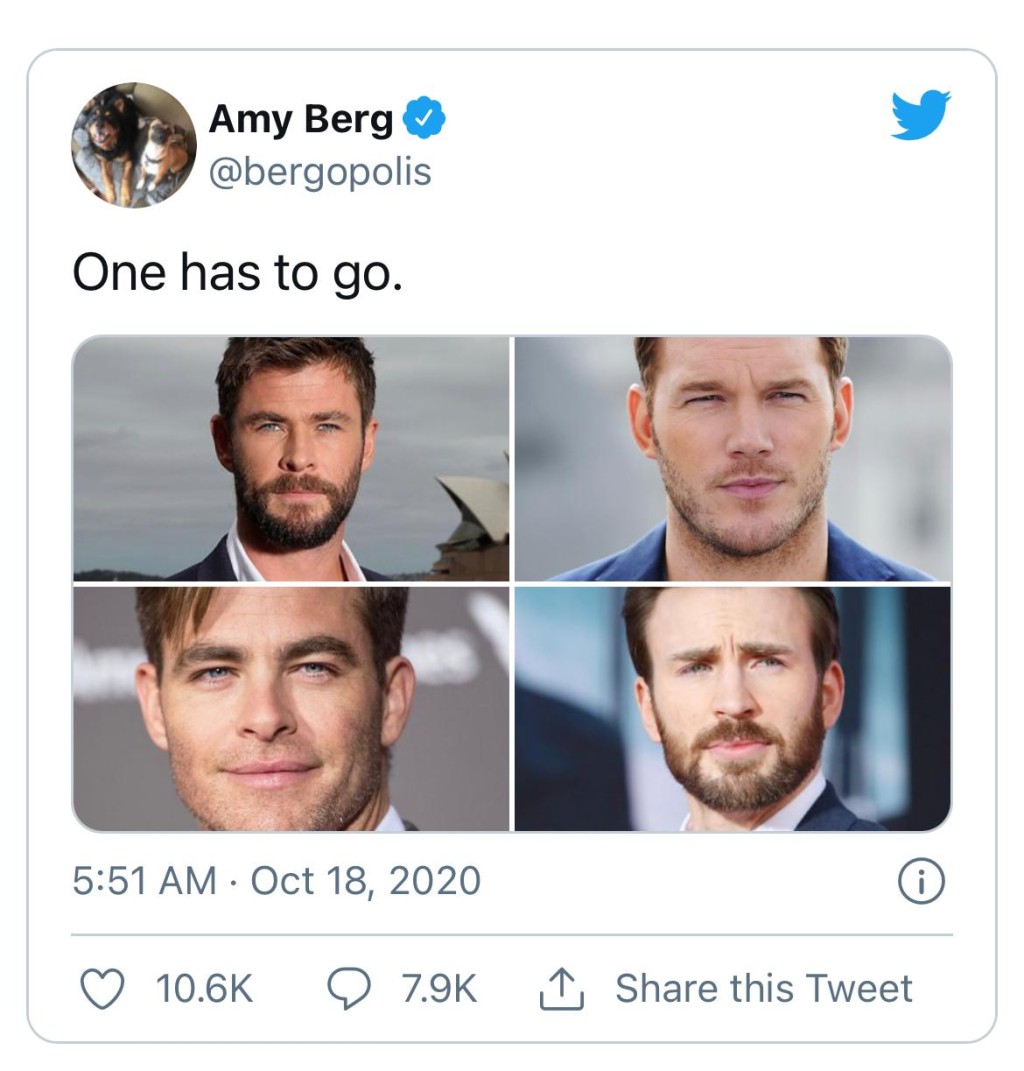Viewport: 1024px width, 1071px height.
Task: Click the 7.9K replies count
Action: 439,988
